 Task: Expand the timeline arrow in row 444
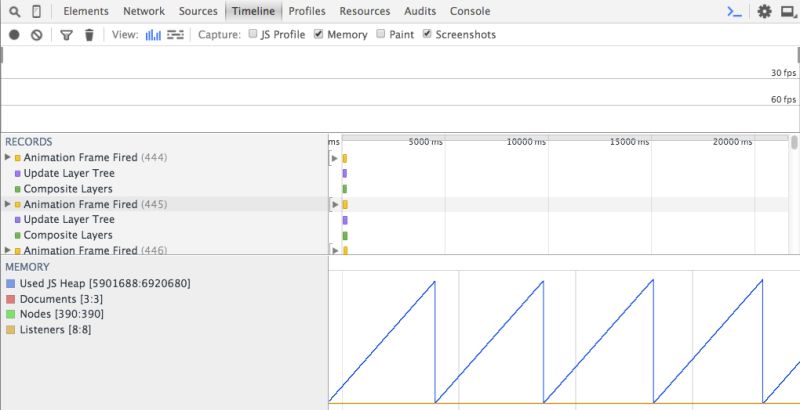335,158
